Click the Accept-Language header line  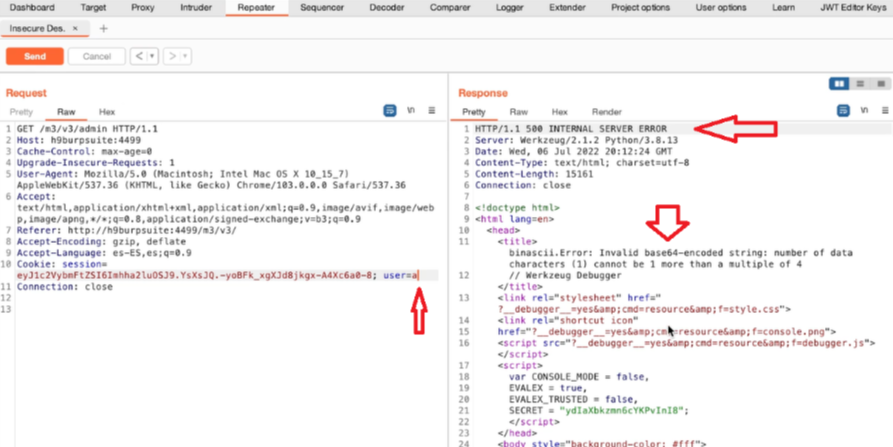click(104, 253)
